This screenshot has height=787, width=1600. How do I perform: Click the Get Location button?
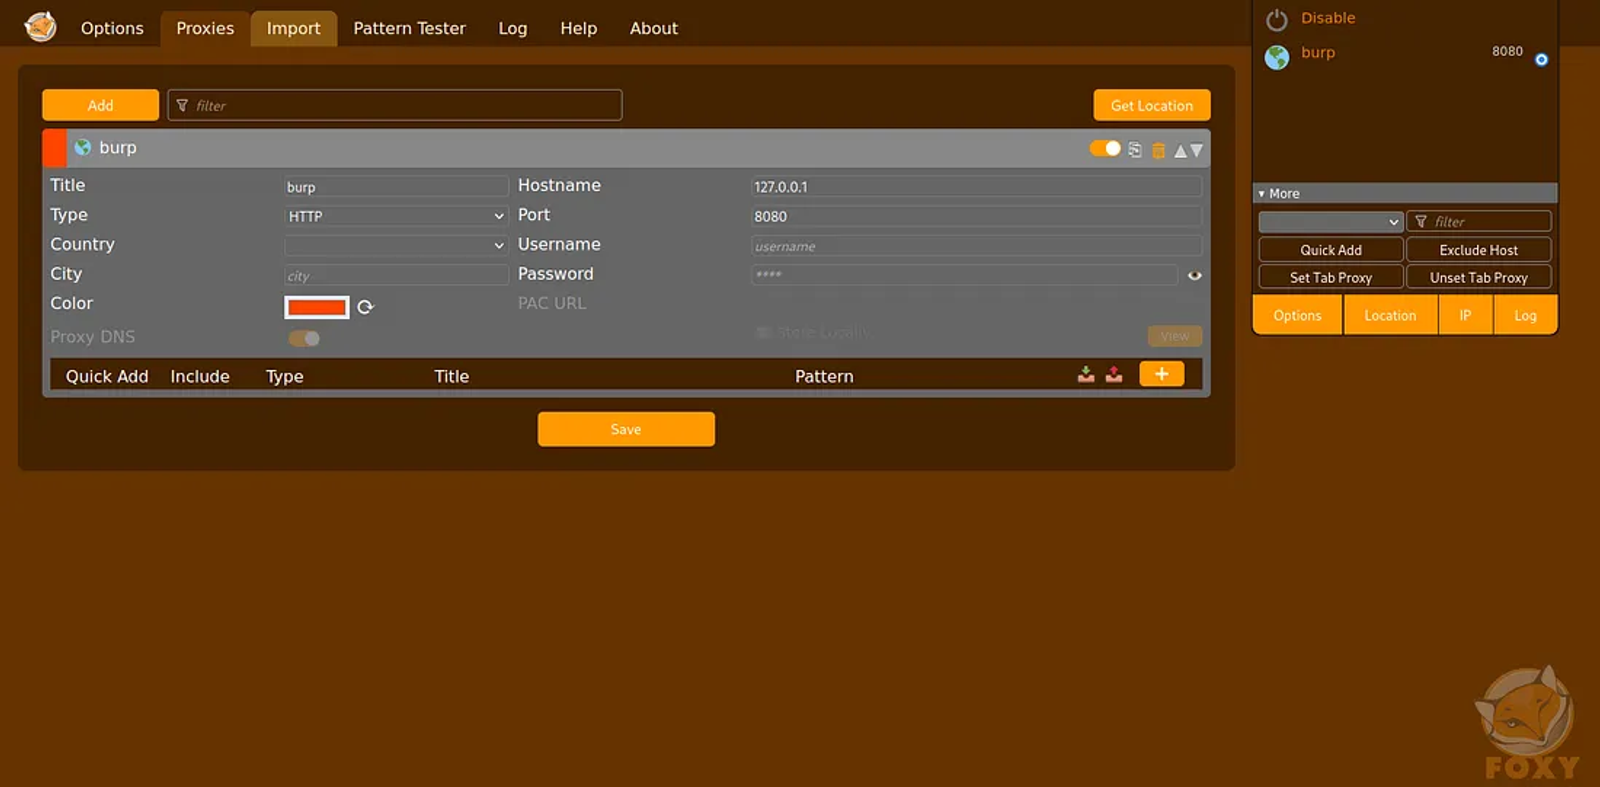tap(1151, 105)
